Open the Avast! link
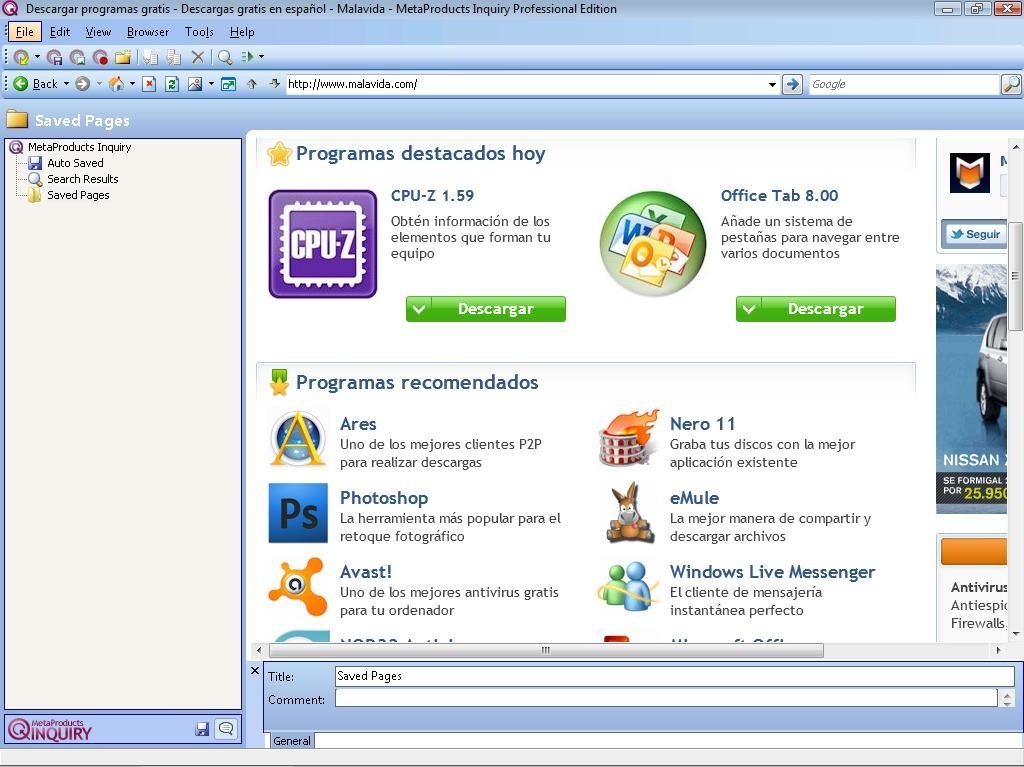This screenshot has width=1024, height=767. click(366, 572)
